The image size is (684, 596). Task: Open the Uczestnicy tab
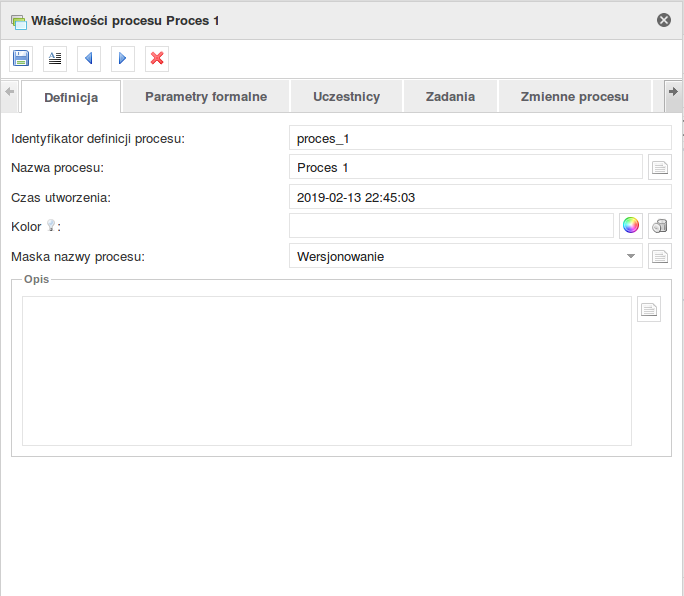[346, 96]
